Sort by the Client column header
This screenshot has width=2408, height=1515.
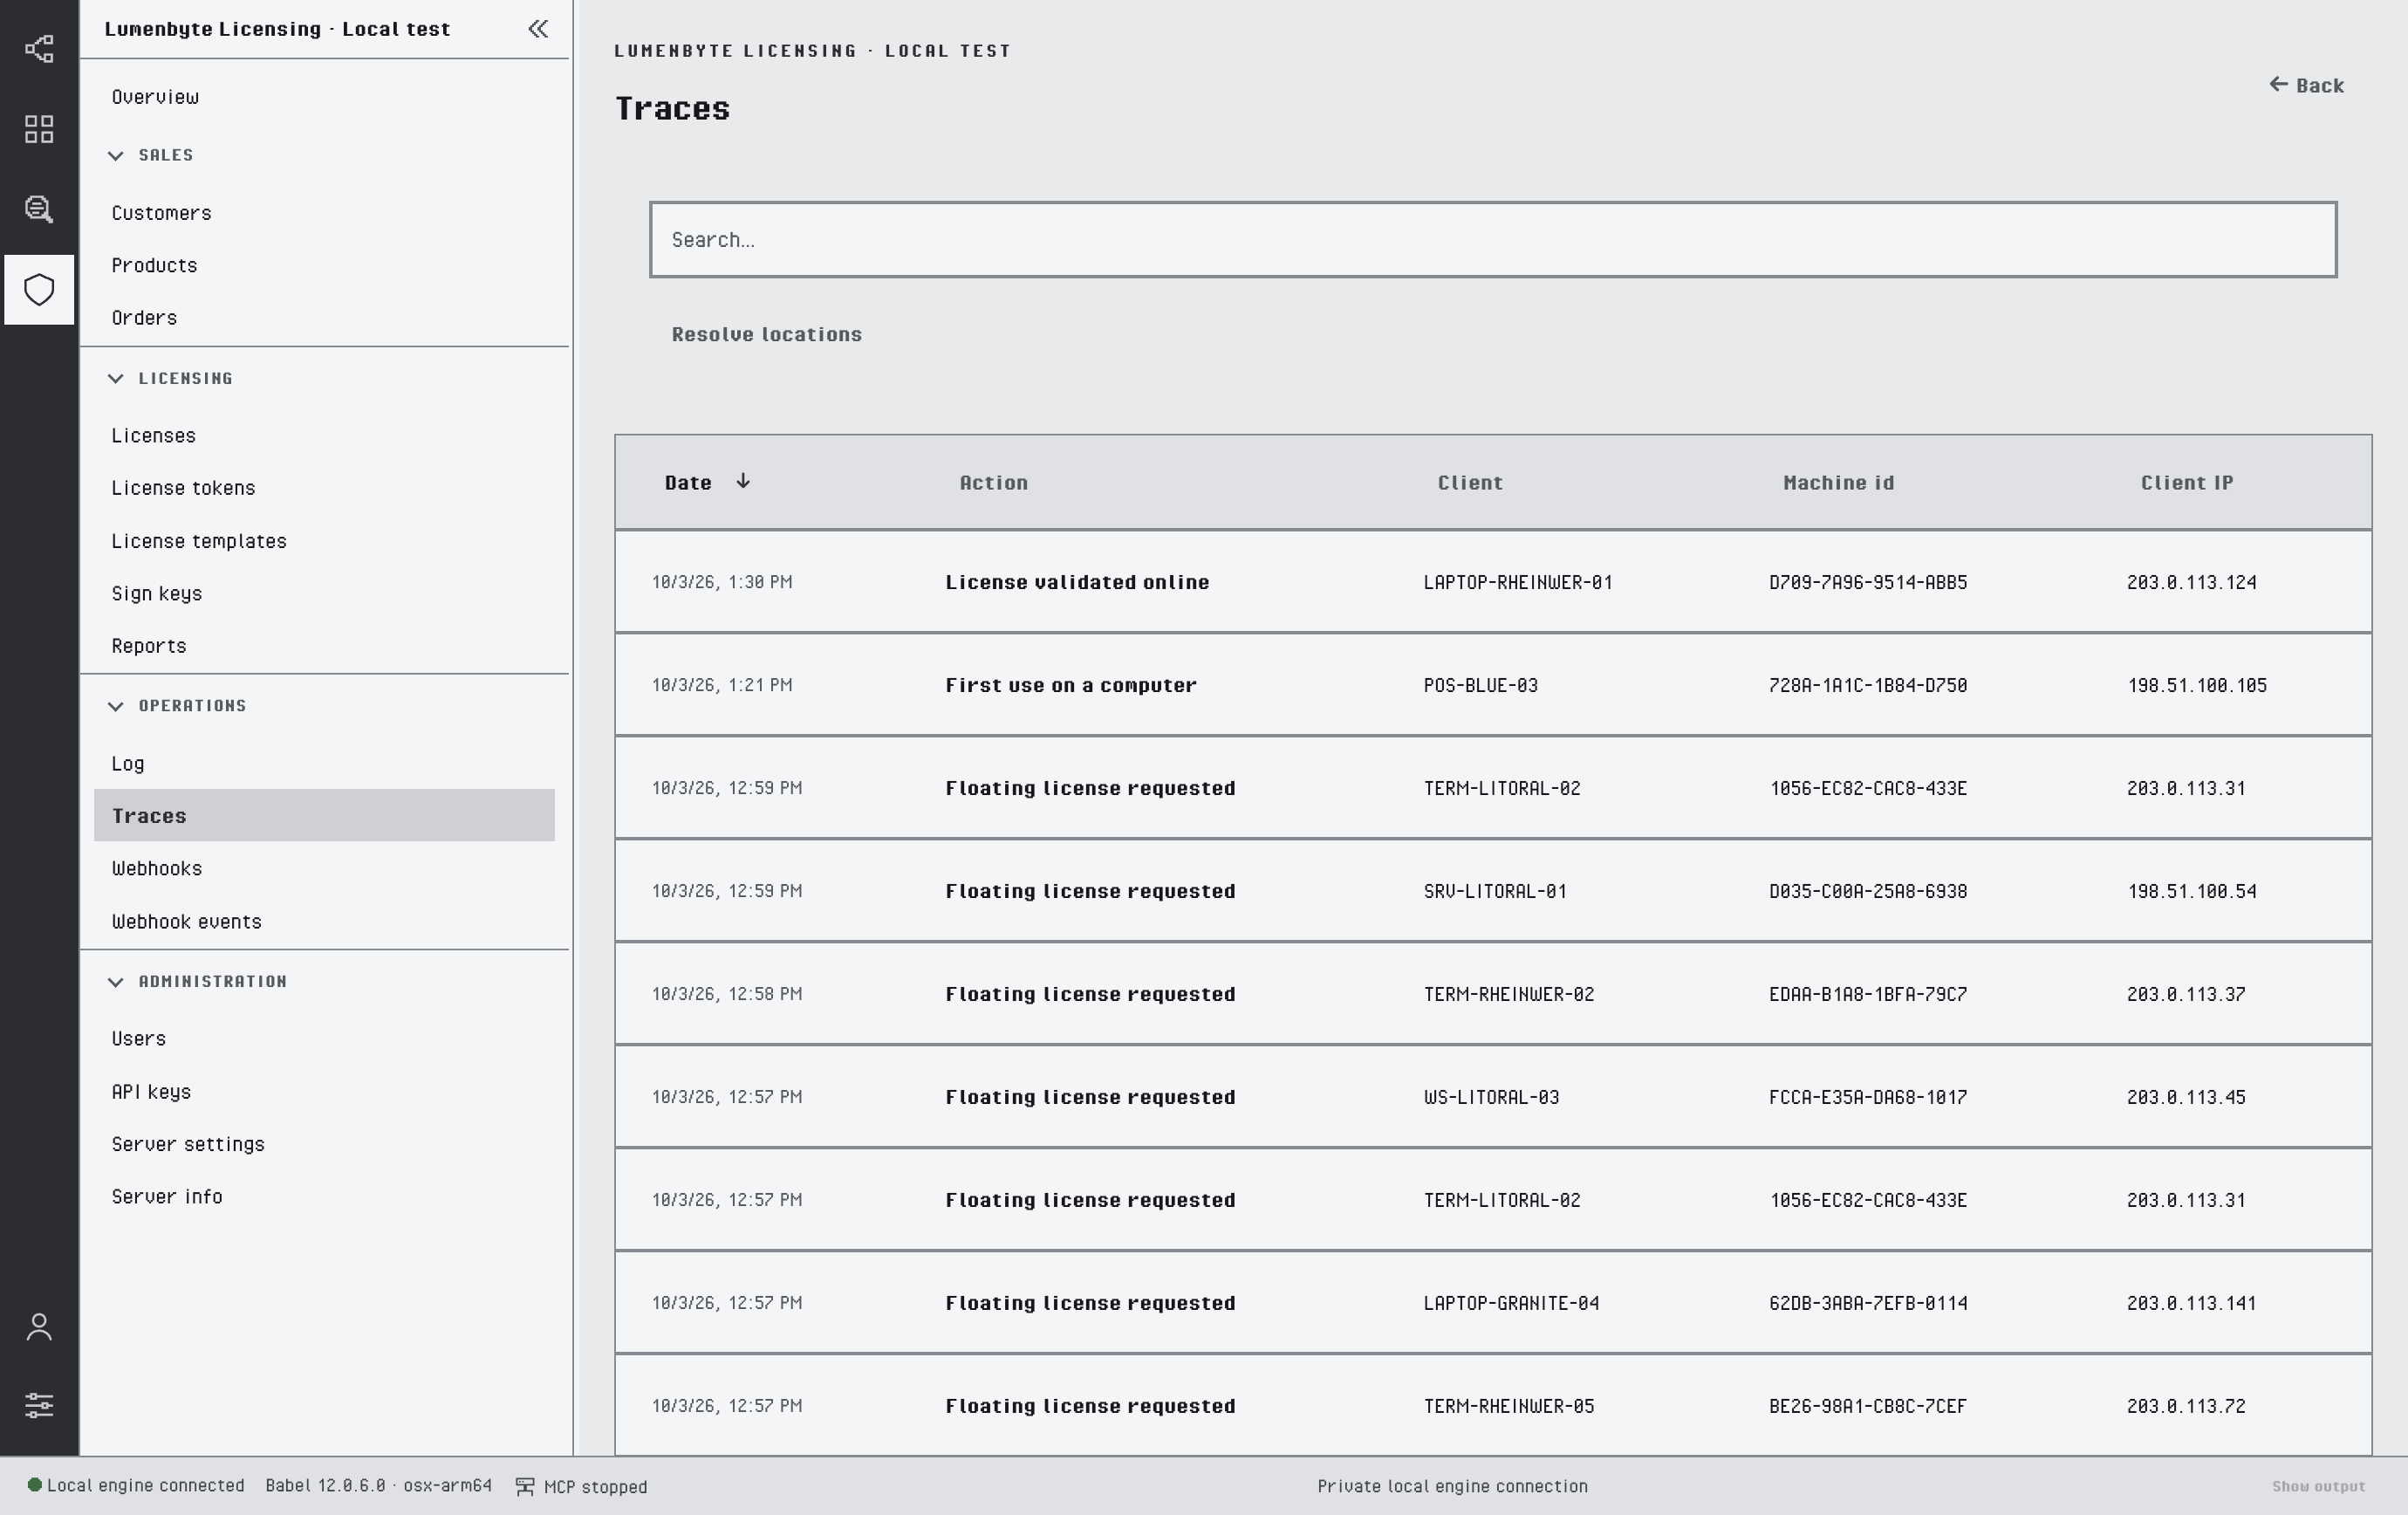click(x=1470, y=483)
